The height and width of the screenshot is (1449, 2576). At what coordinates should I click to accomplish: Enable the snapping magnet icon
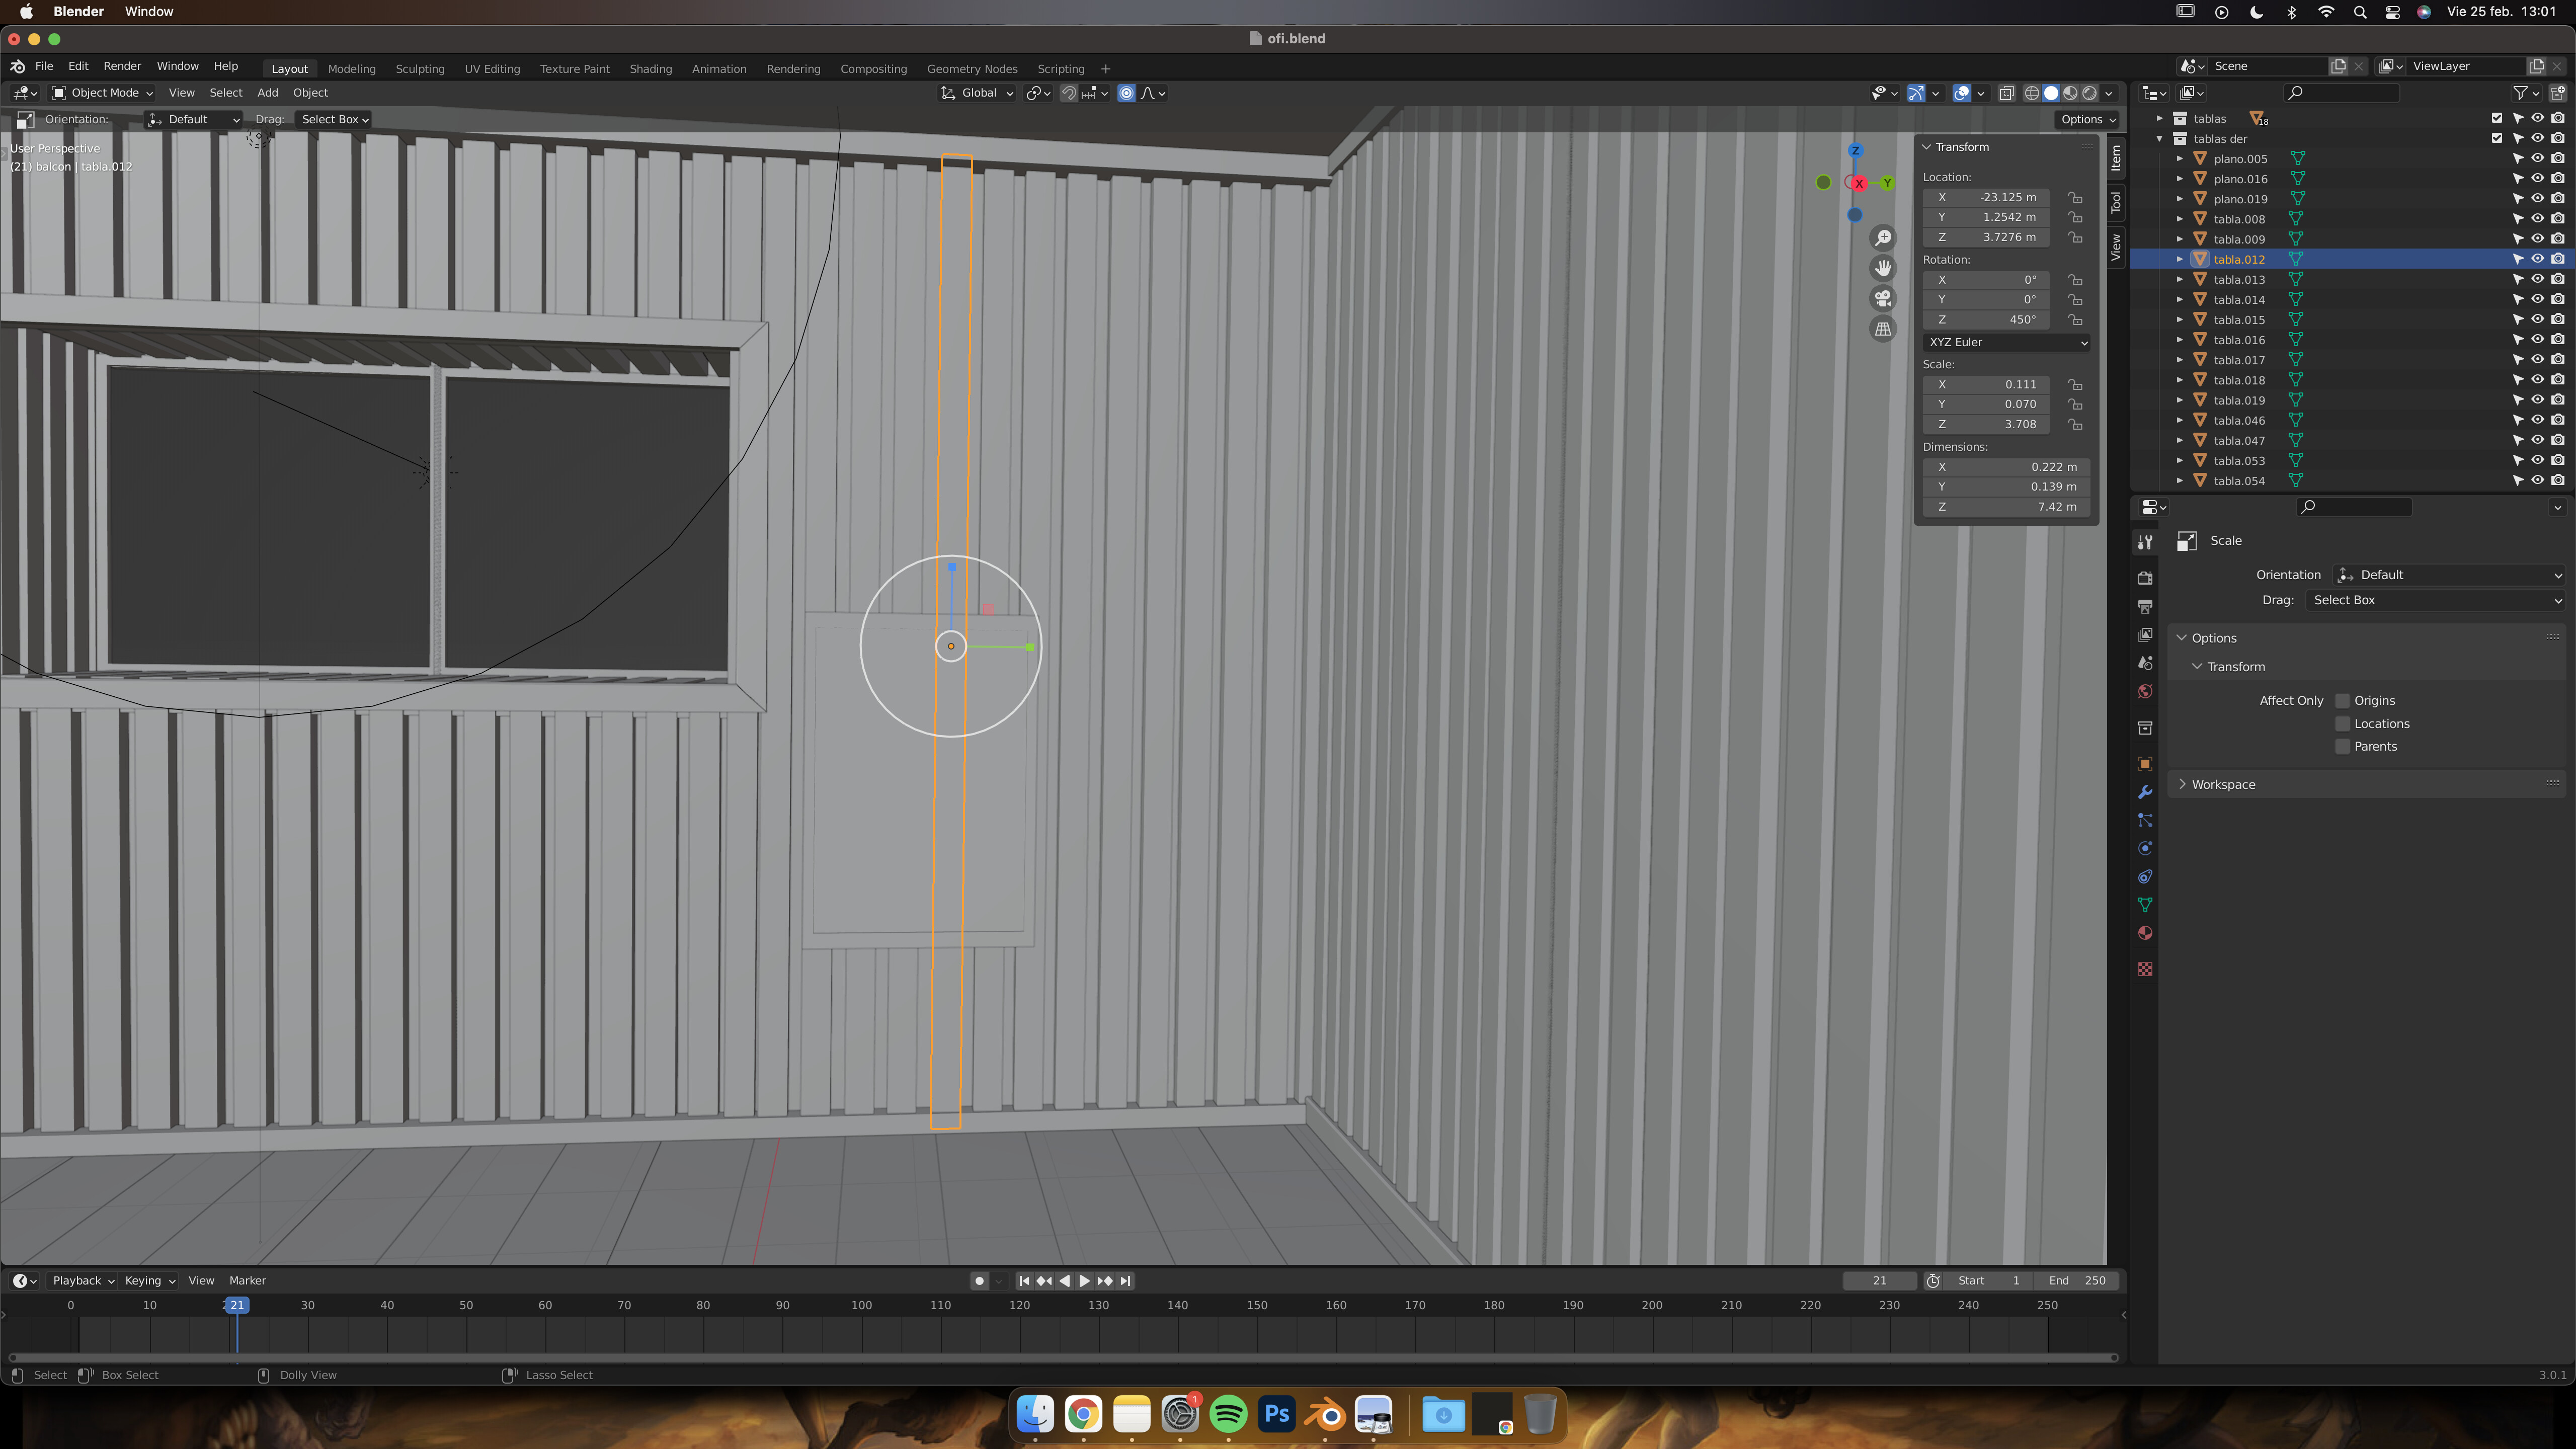pyautogui.click(x=1069, y=93)
